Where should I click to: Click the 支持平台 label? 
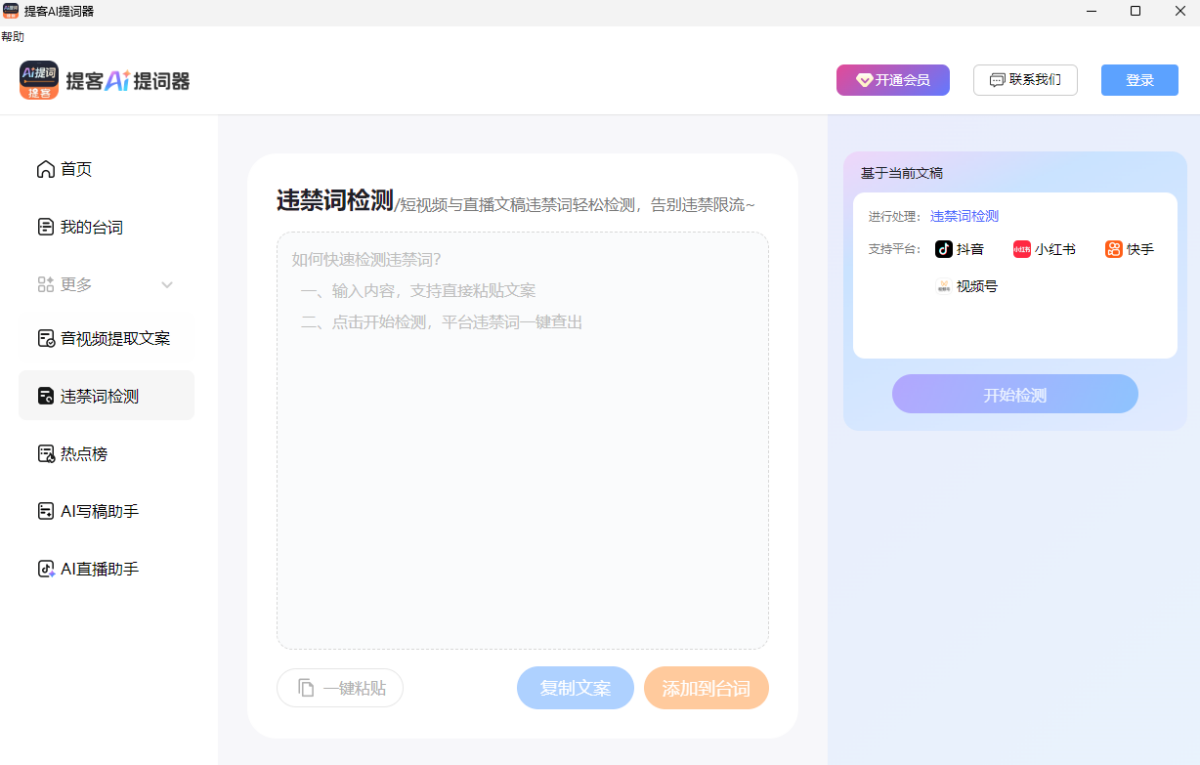click(895, 249)
